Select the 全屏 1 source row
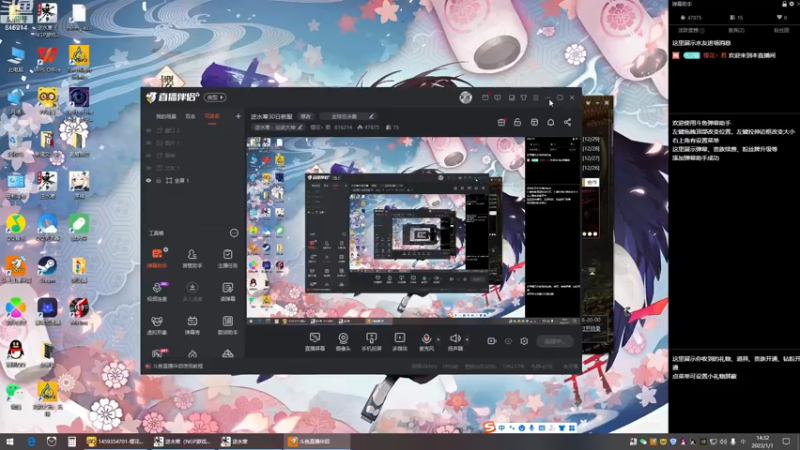The image size is (800, 450). 193,181
